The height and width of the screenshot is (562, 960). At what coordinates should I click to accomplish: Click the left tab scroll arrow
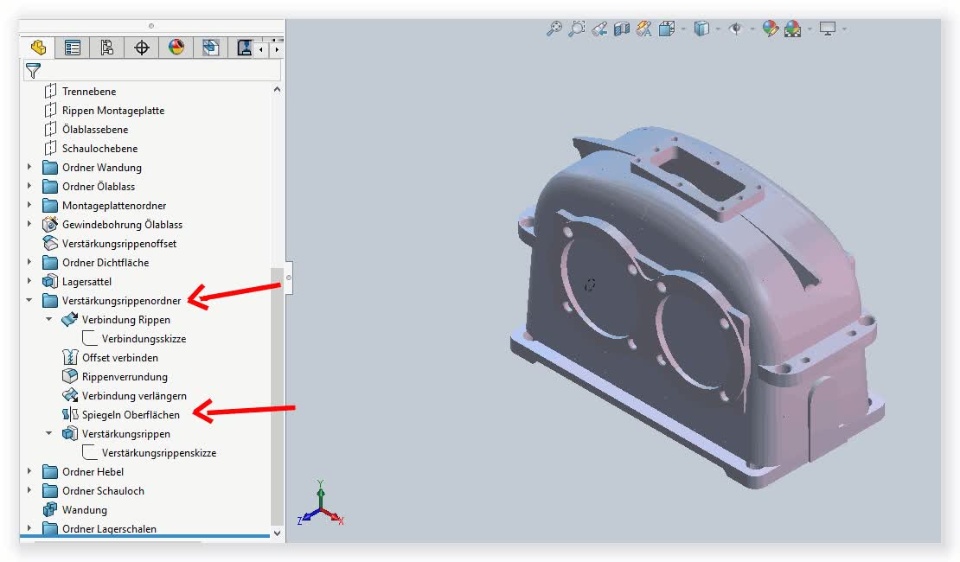261,49
